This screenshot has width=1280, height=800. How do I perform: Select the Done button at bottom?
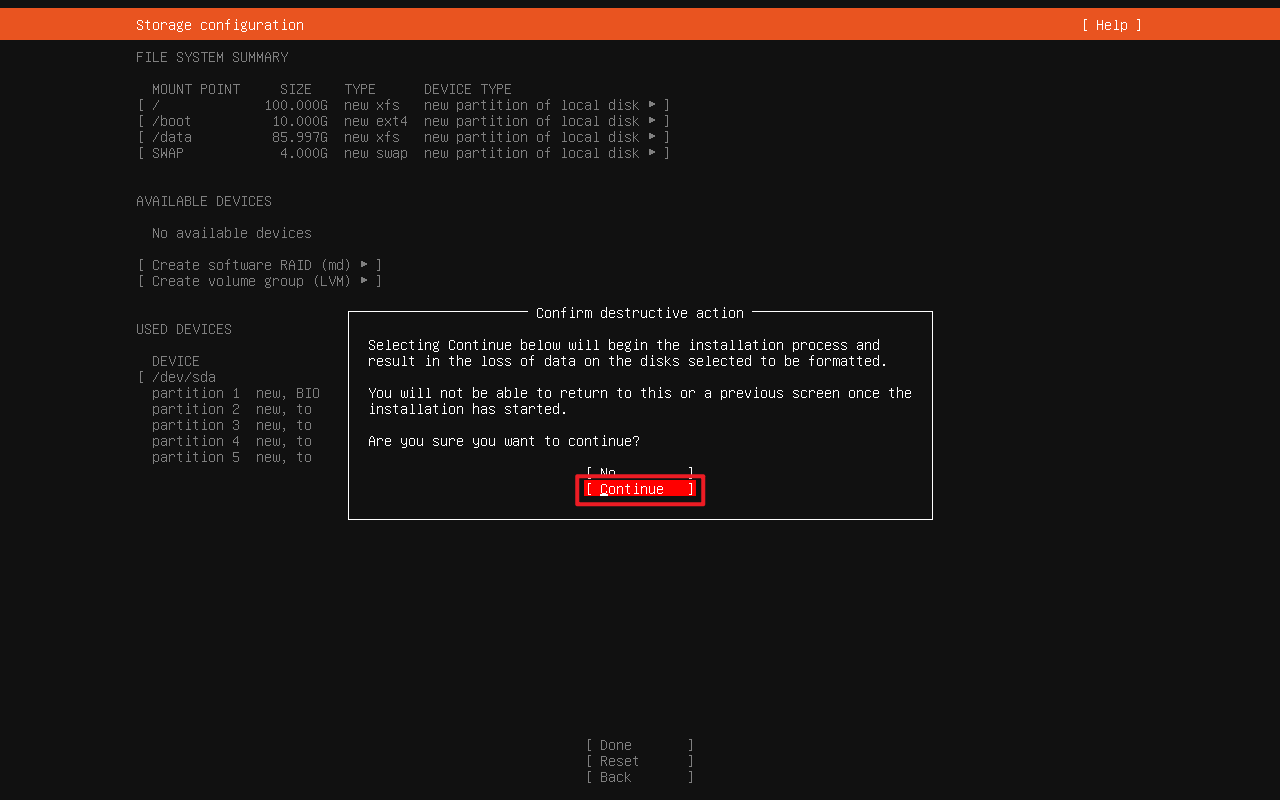click(640, 745)
